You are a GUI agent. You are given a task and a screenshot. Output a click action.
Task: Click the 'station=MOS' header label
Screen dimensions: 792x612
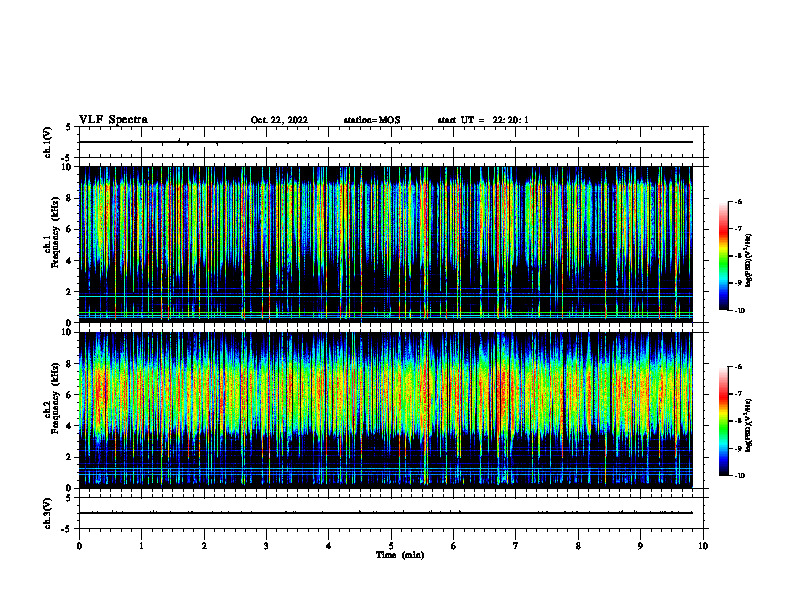372,120
